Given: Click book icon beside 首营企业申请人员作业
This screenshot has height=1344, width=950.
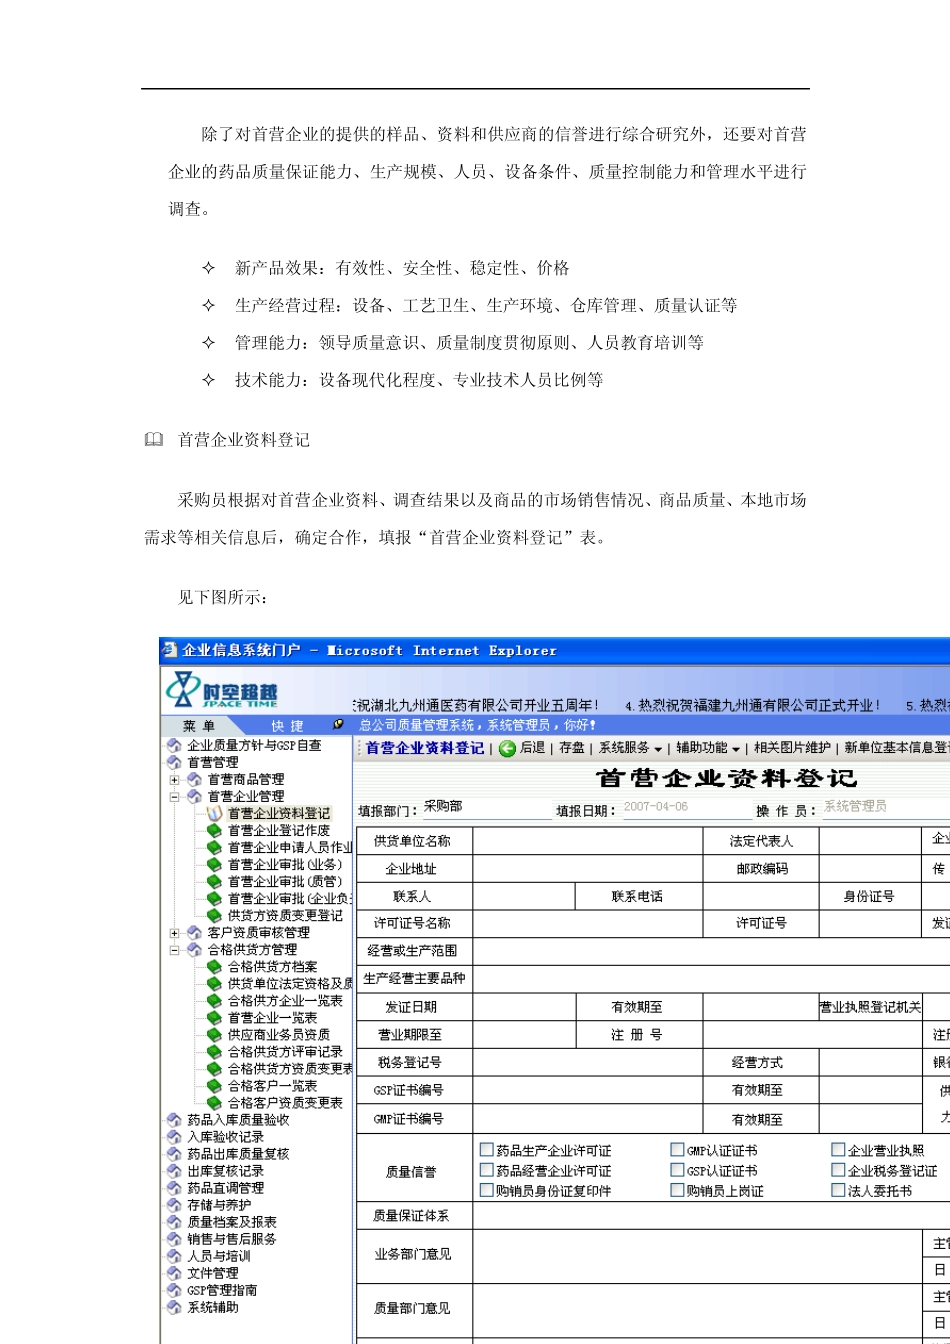Looking at the screenshot, I should 214,847.
